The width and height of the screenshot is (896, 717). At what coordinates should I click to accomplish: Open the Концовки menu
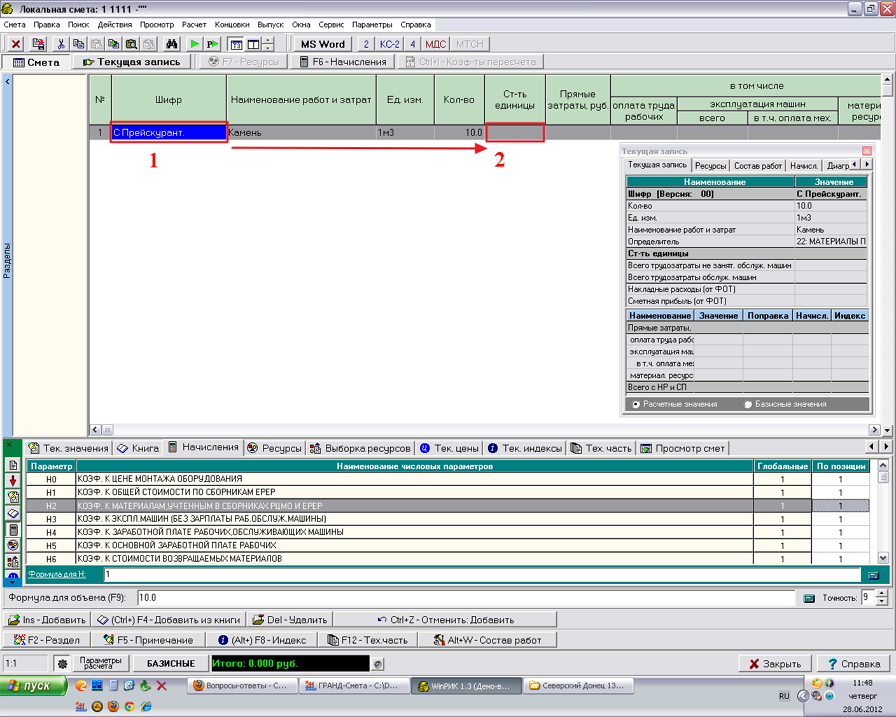click(231, 24)
